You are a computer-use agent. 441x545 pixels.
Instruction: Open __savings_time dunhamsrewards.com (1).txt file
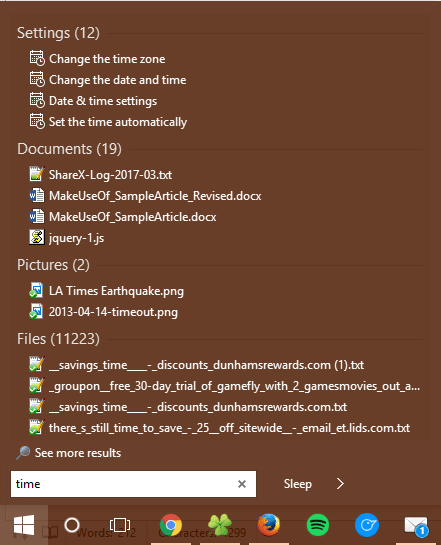click(206, 365)
